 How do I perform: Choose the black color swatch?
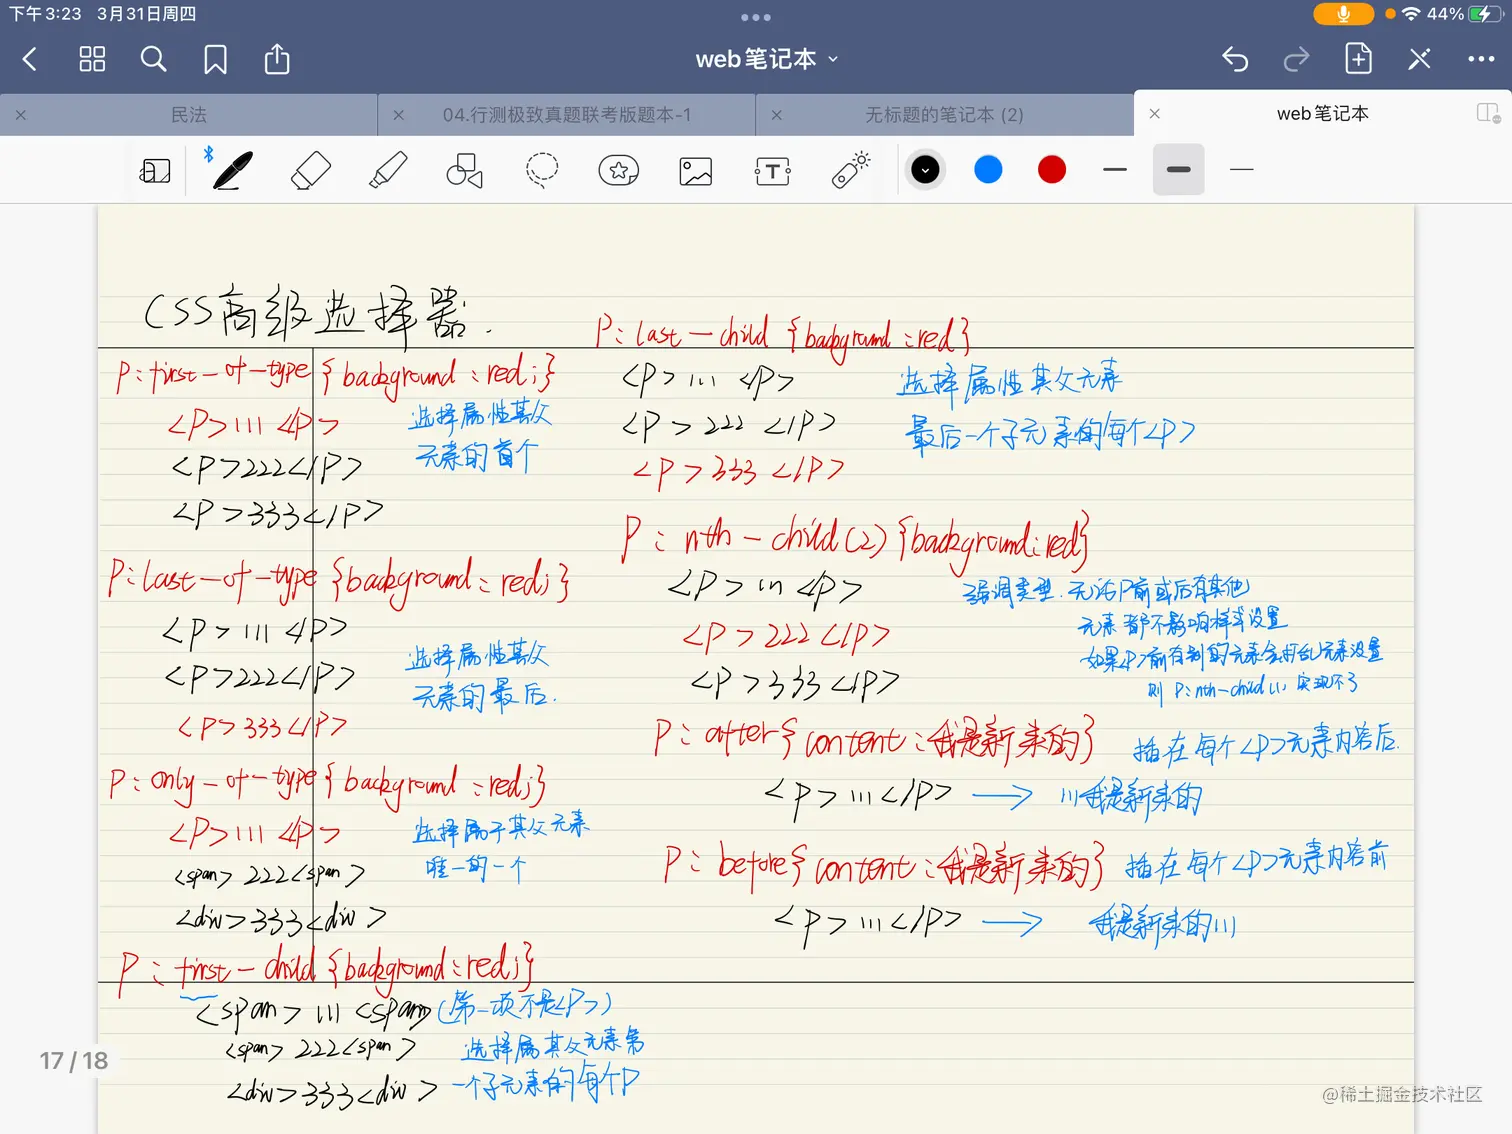click(x=925, y=170)
